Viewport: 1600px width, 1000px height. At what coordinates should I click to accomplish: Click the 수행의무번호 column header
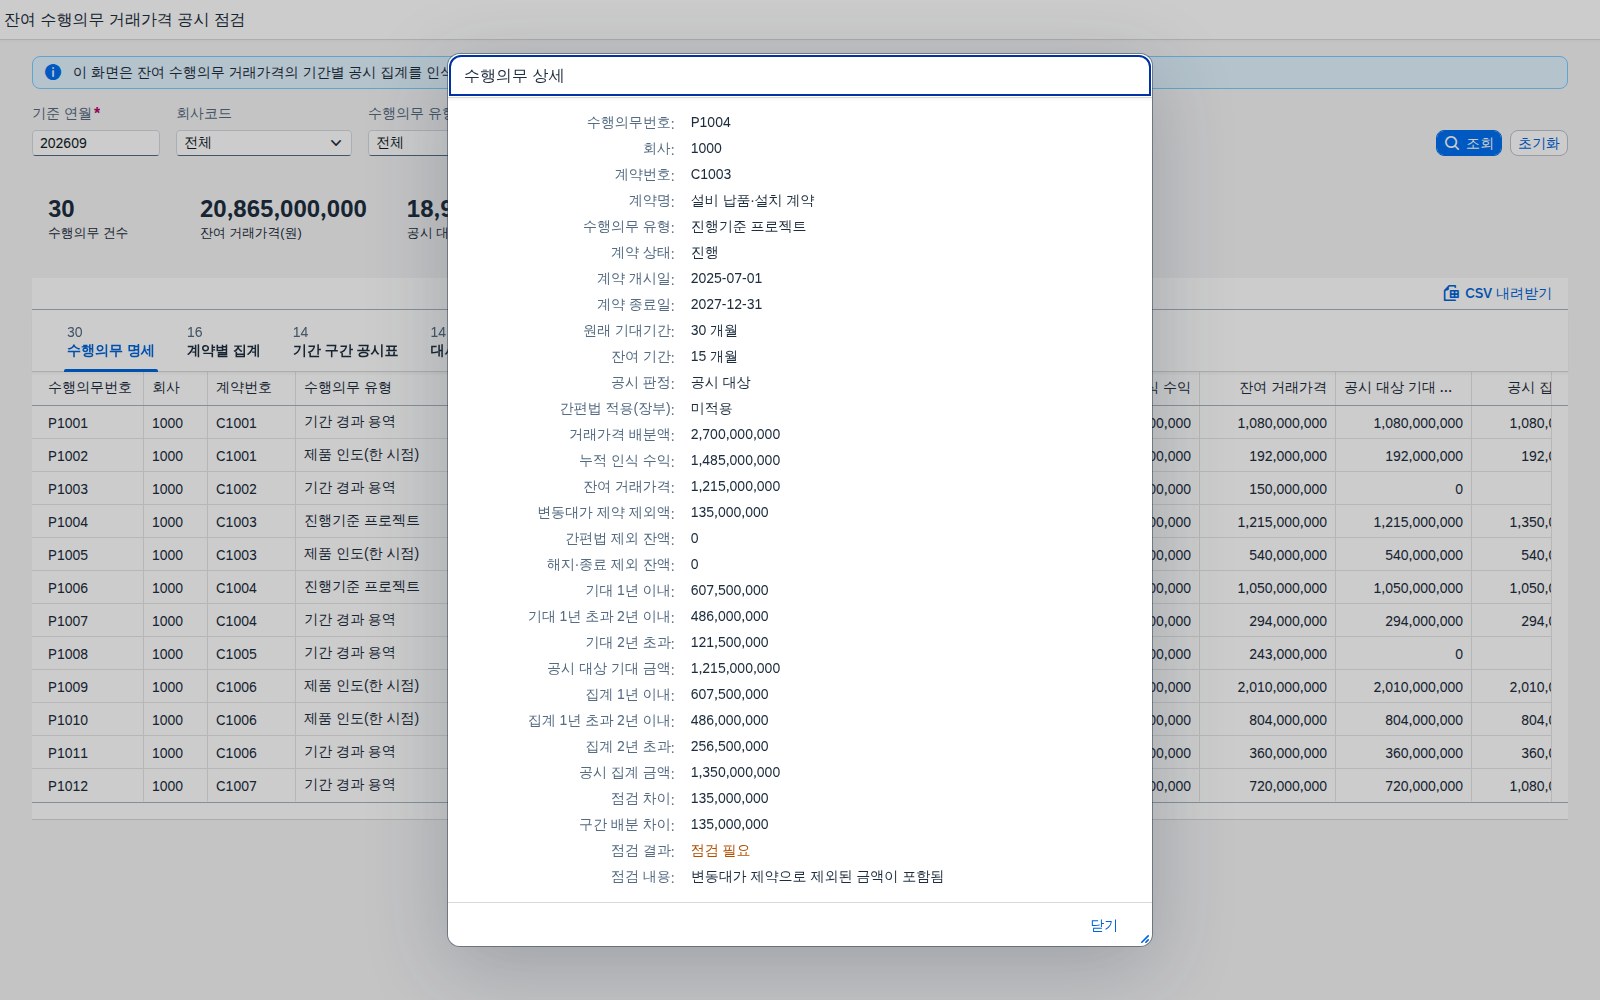pos(90,388)
